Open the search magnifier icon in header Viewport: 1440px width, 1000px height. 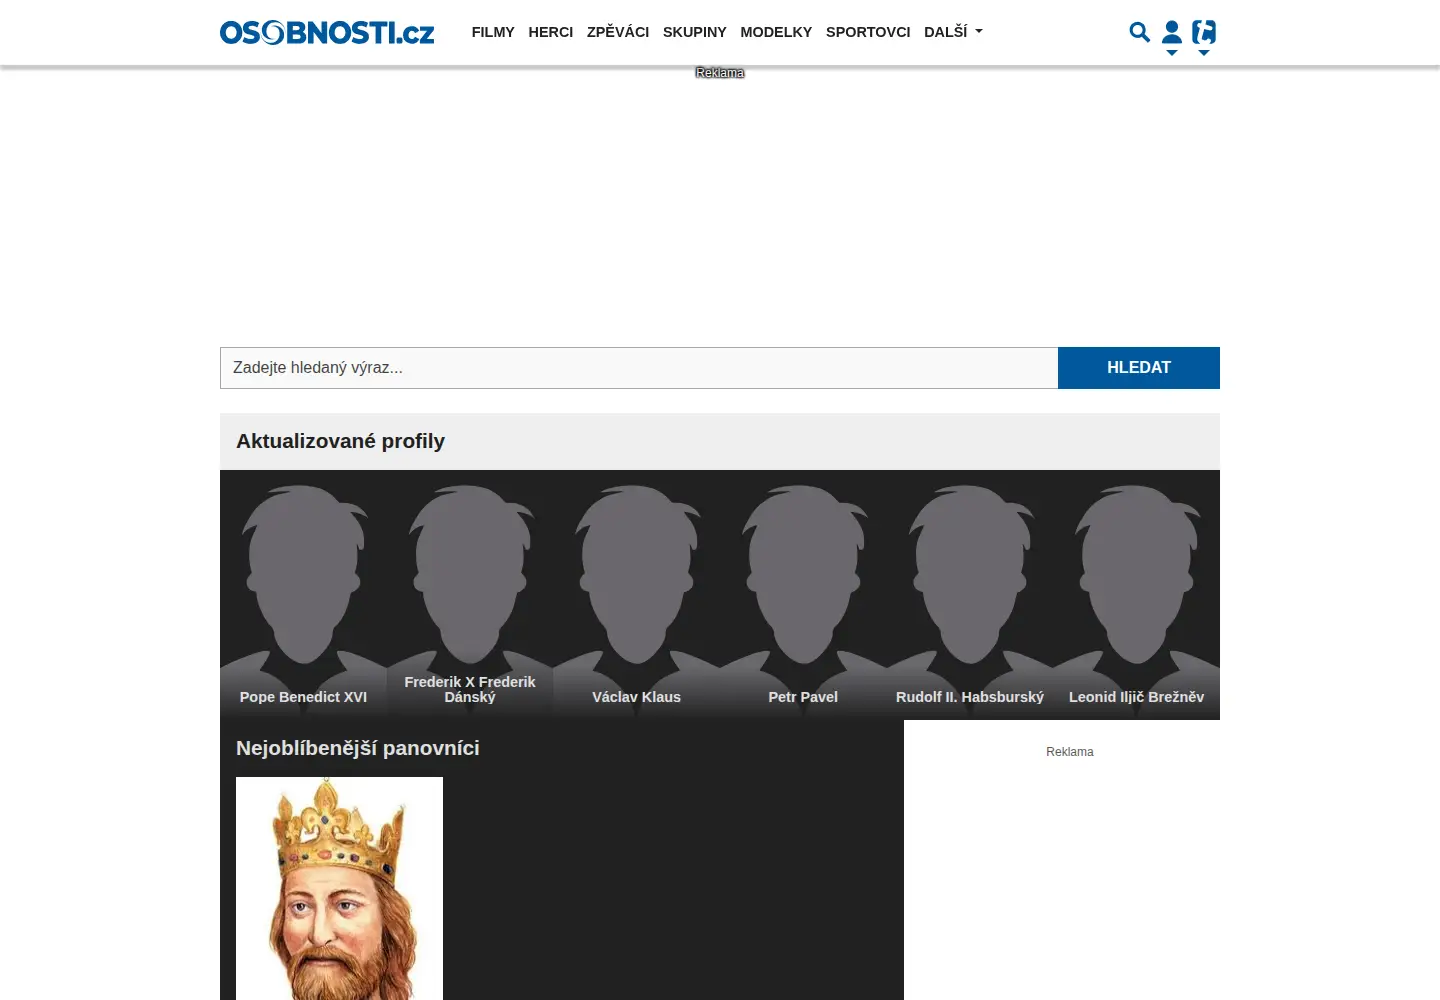tap(1139, 32)
